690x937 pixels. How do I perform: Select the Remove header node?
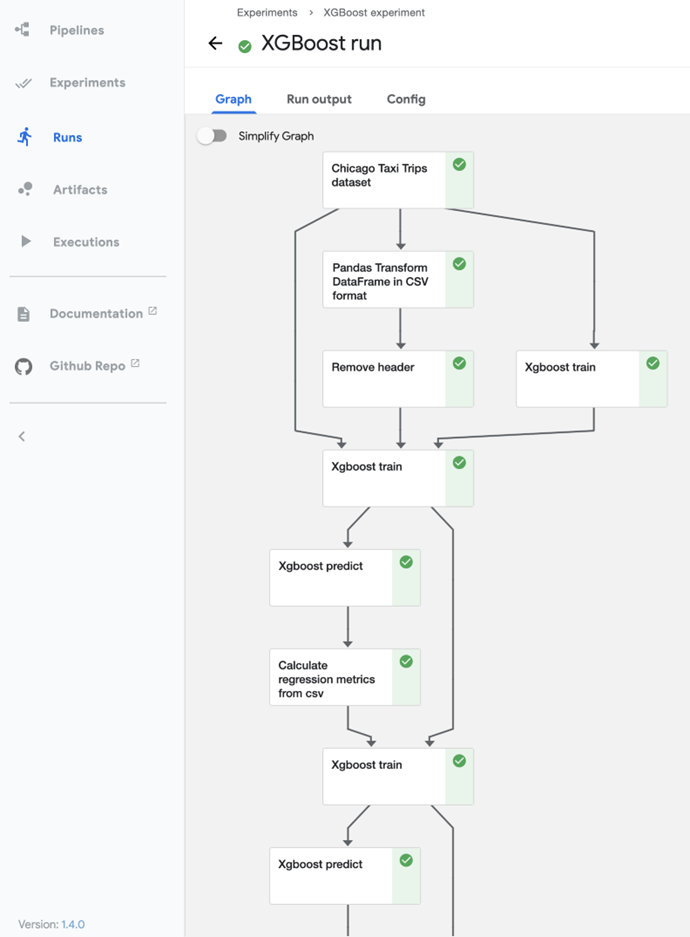[x=385, y=378]
